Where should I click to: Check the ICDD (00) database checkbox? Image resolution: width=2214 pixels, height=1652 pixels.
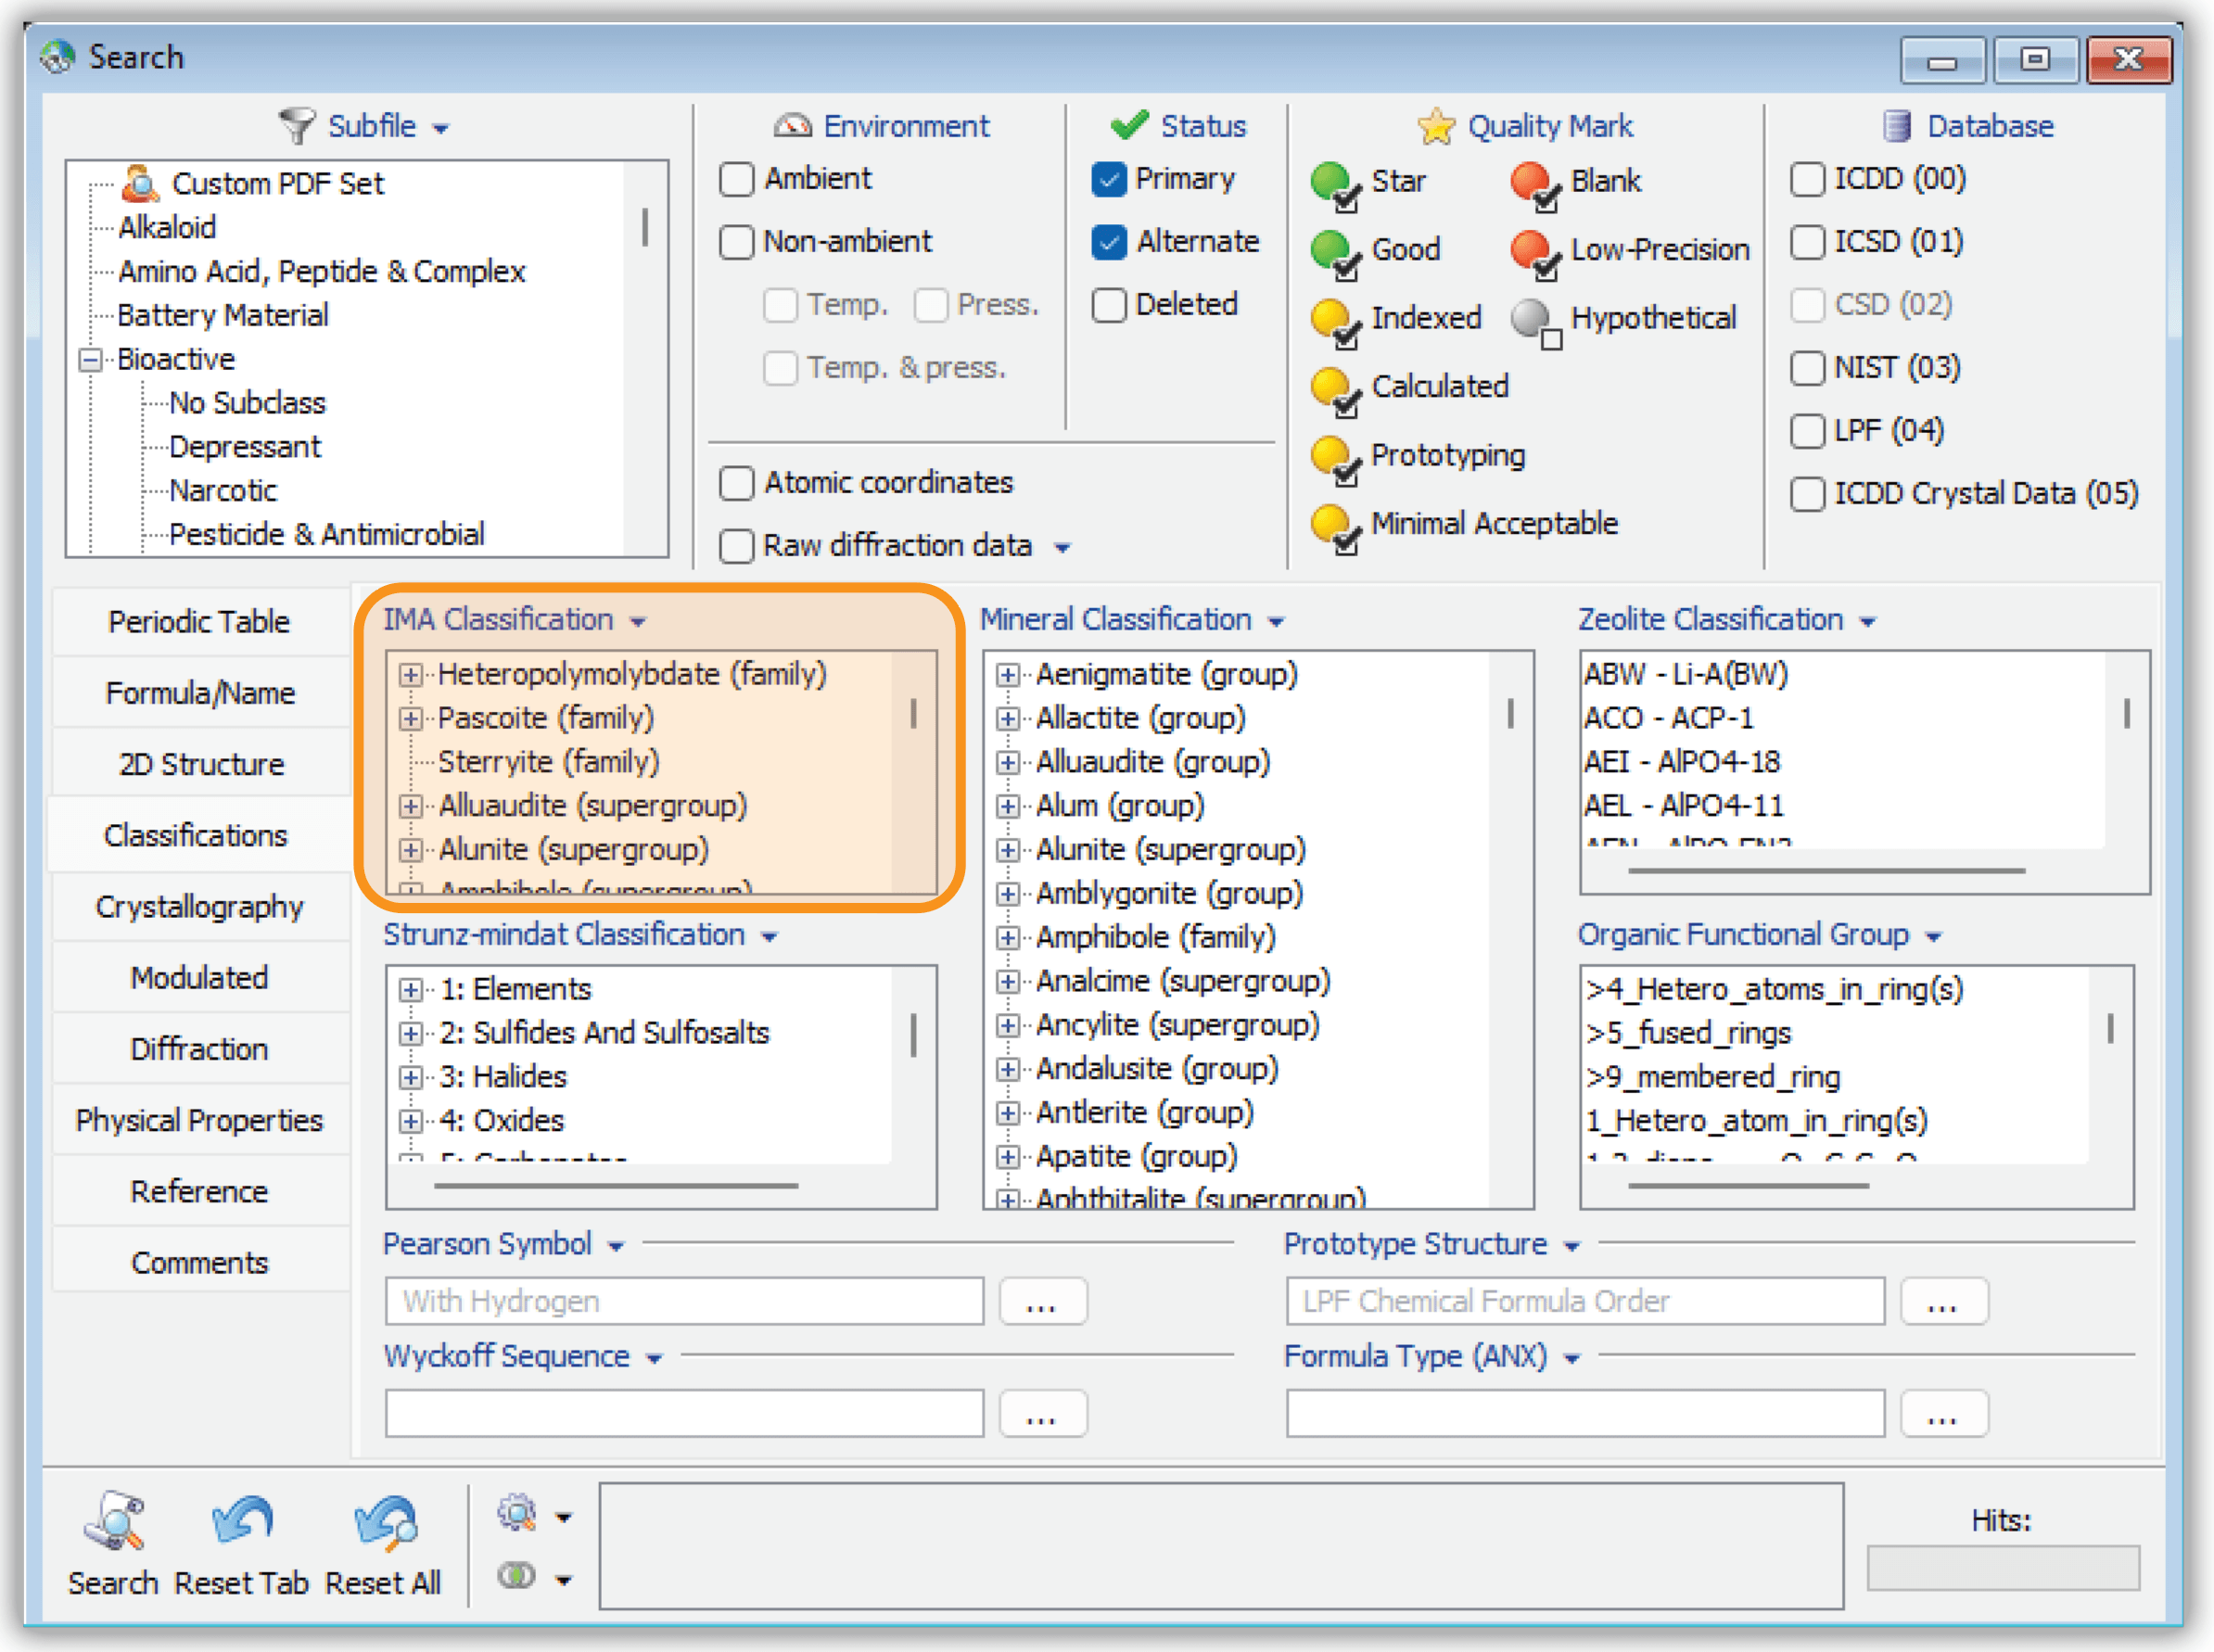1807,179
